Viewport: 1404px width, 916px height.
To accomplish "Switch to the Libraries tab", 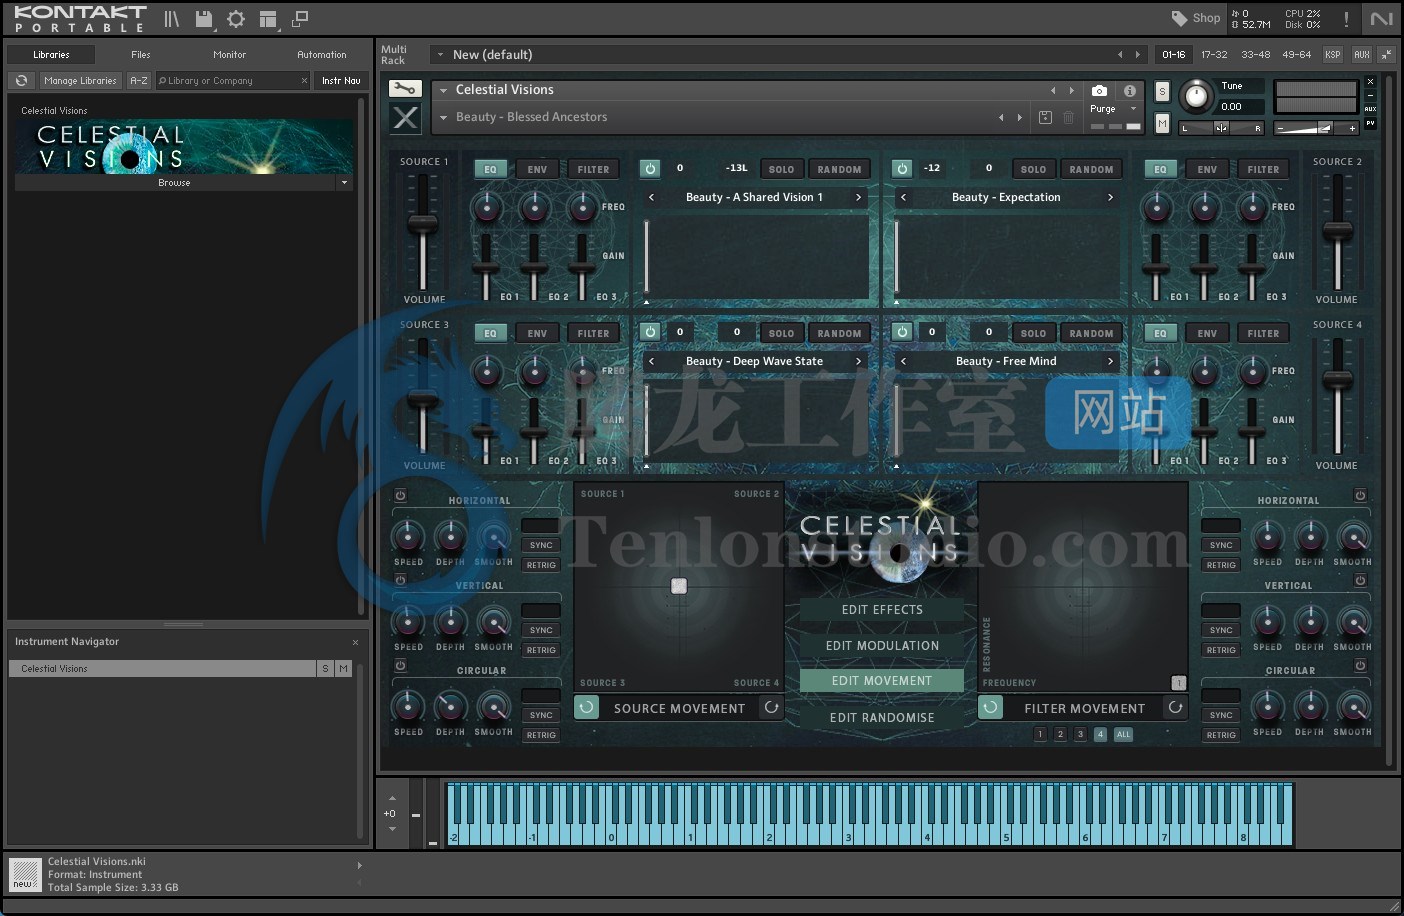I will [51, 54].
